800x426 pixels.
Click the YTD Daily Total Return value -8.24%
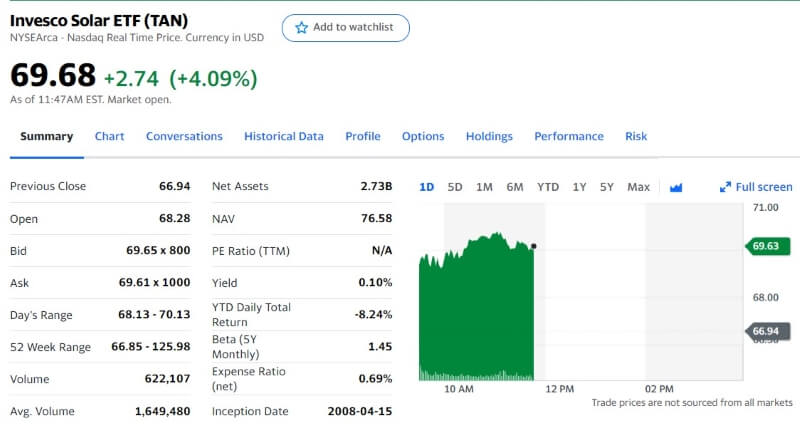click(x=373, y=315)
